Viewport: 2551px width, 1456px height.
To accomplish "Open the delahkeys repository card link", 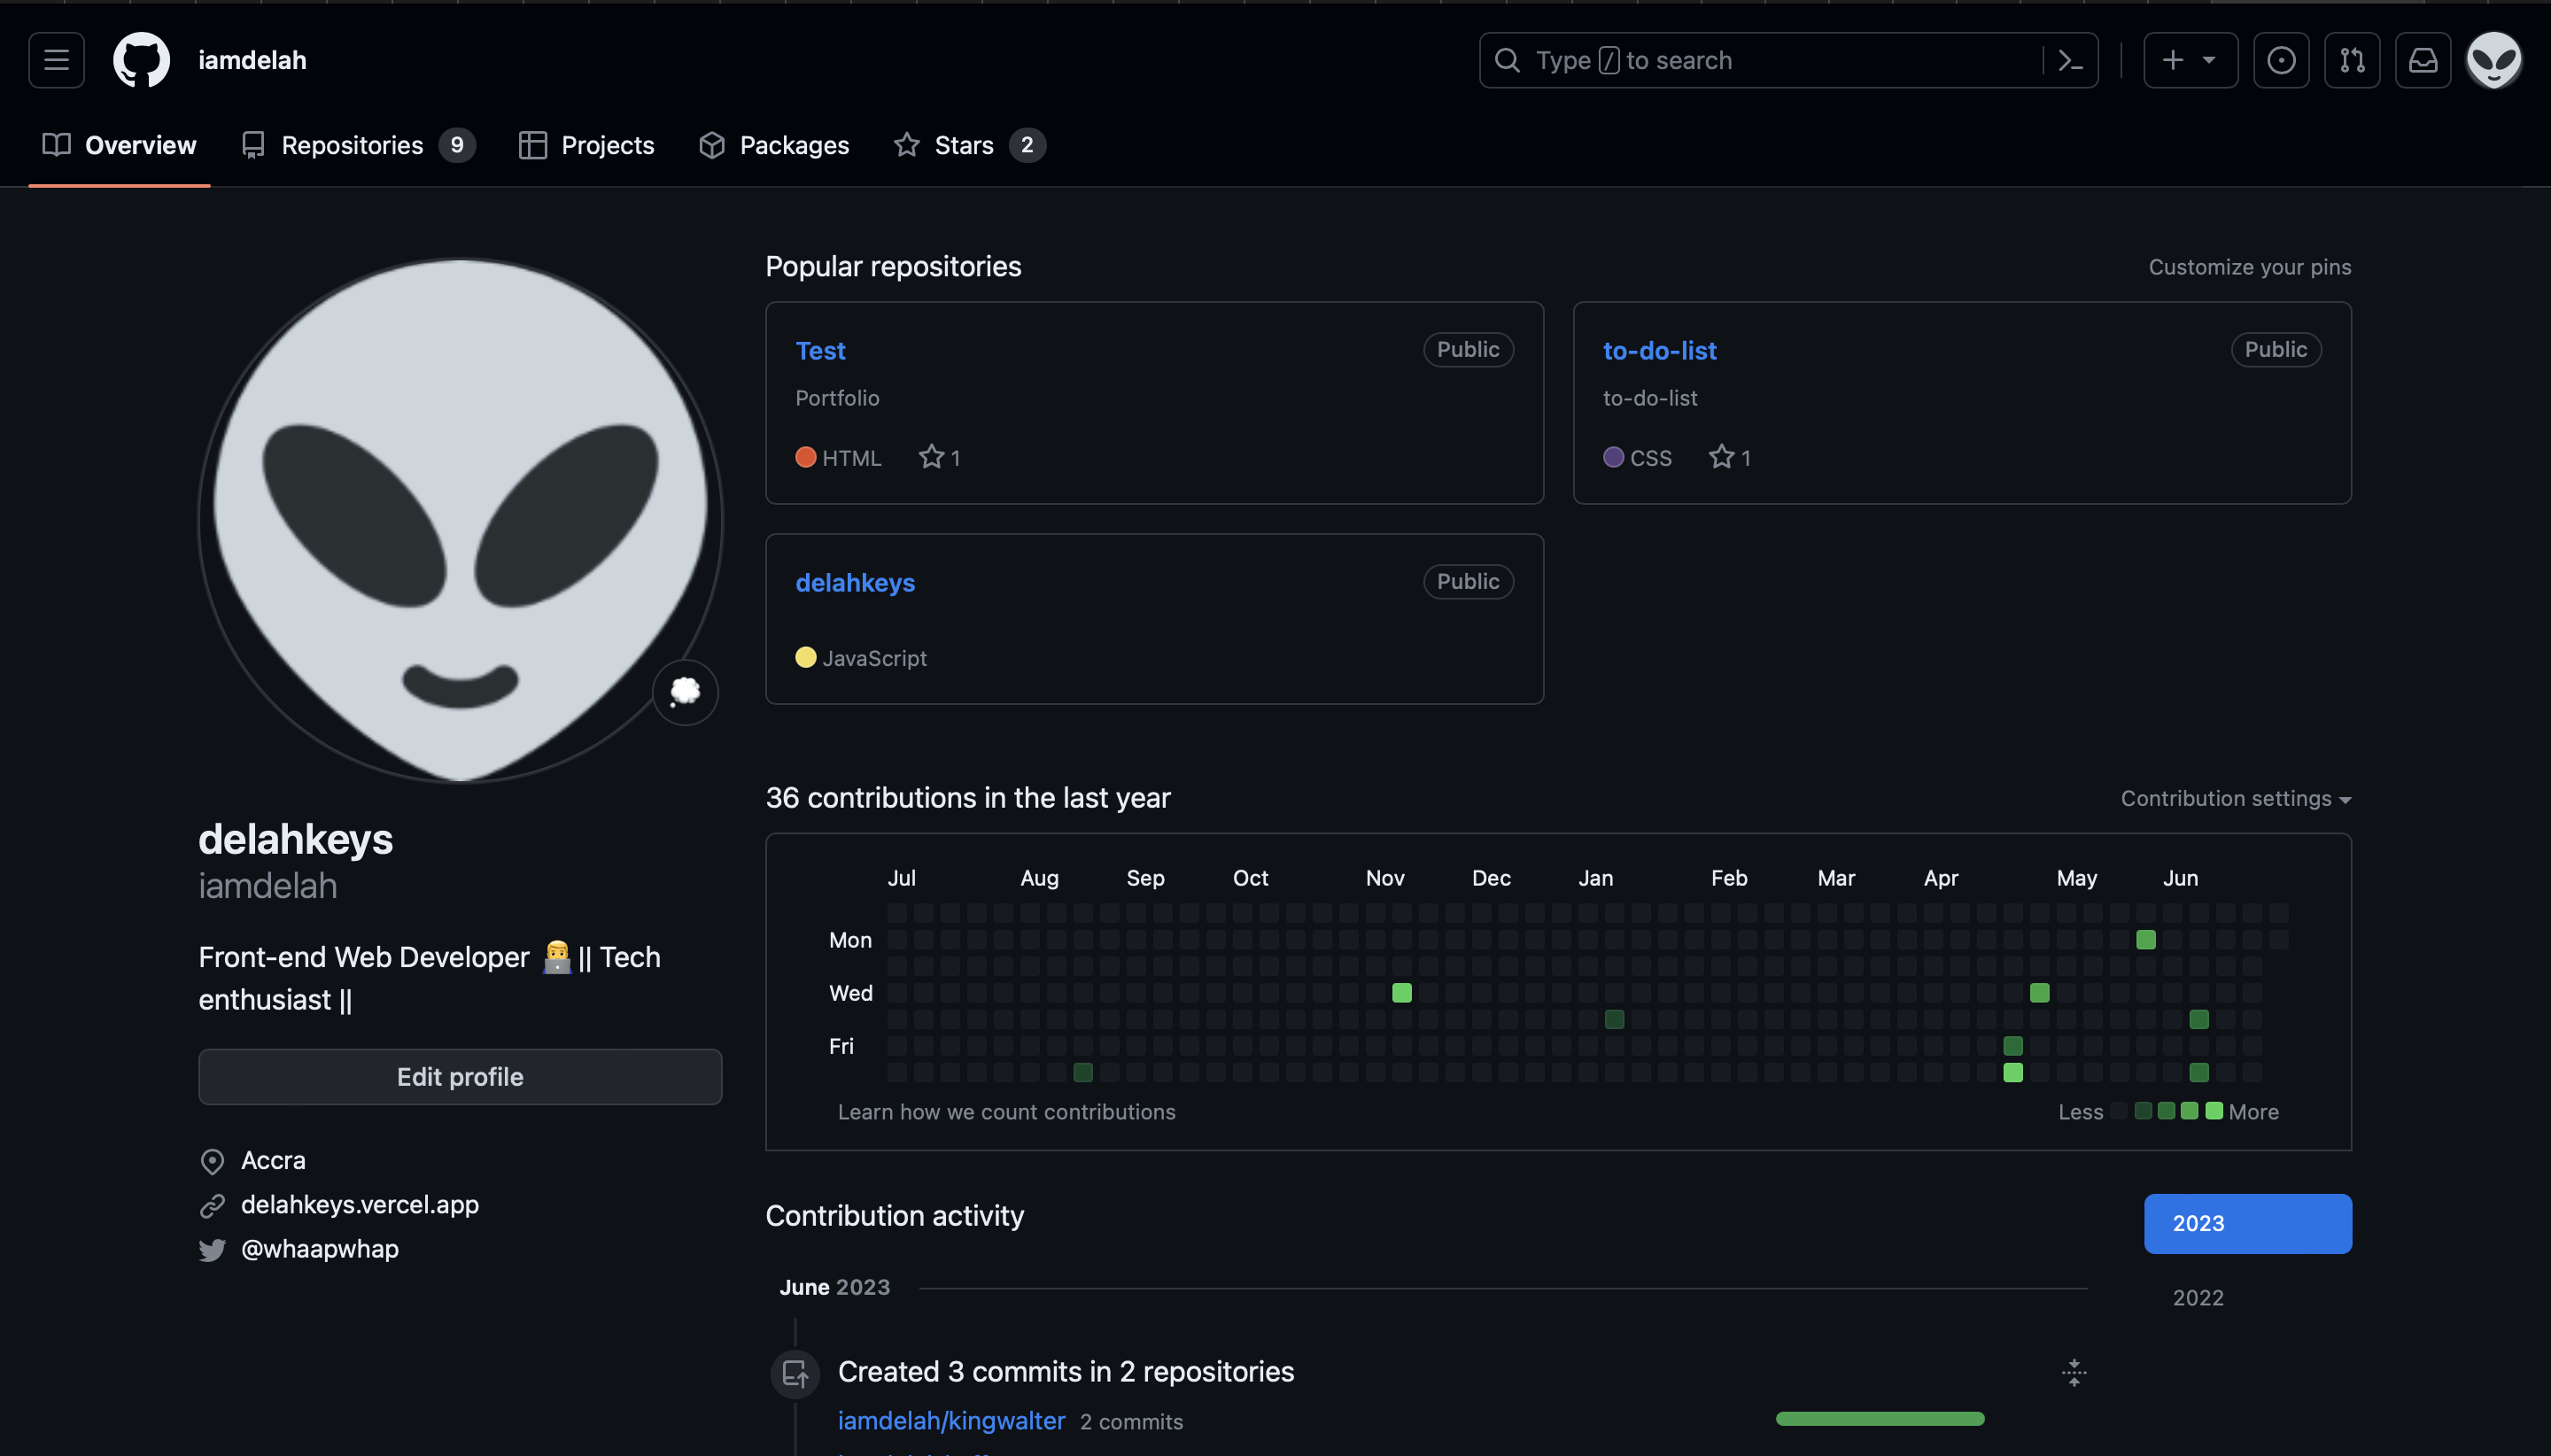I will [x=855, y=583].
